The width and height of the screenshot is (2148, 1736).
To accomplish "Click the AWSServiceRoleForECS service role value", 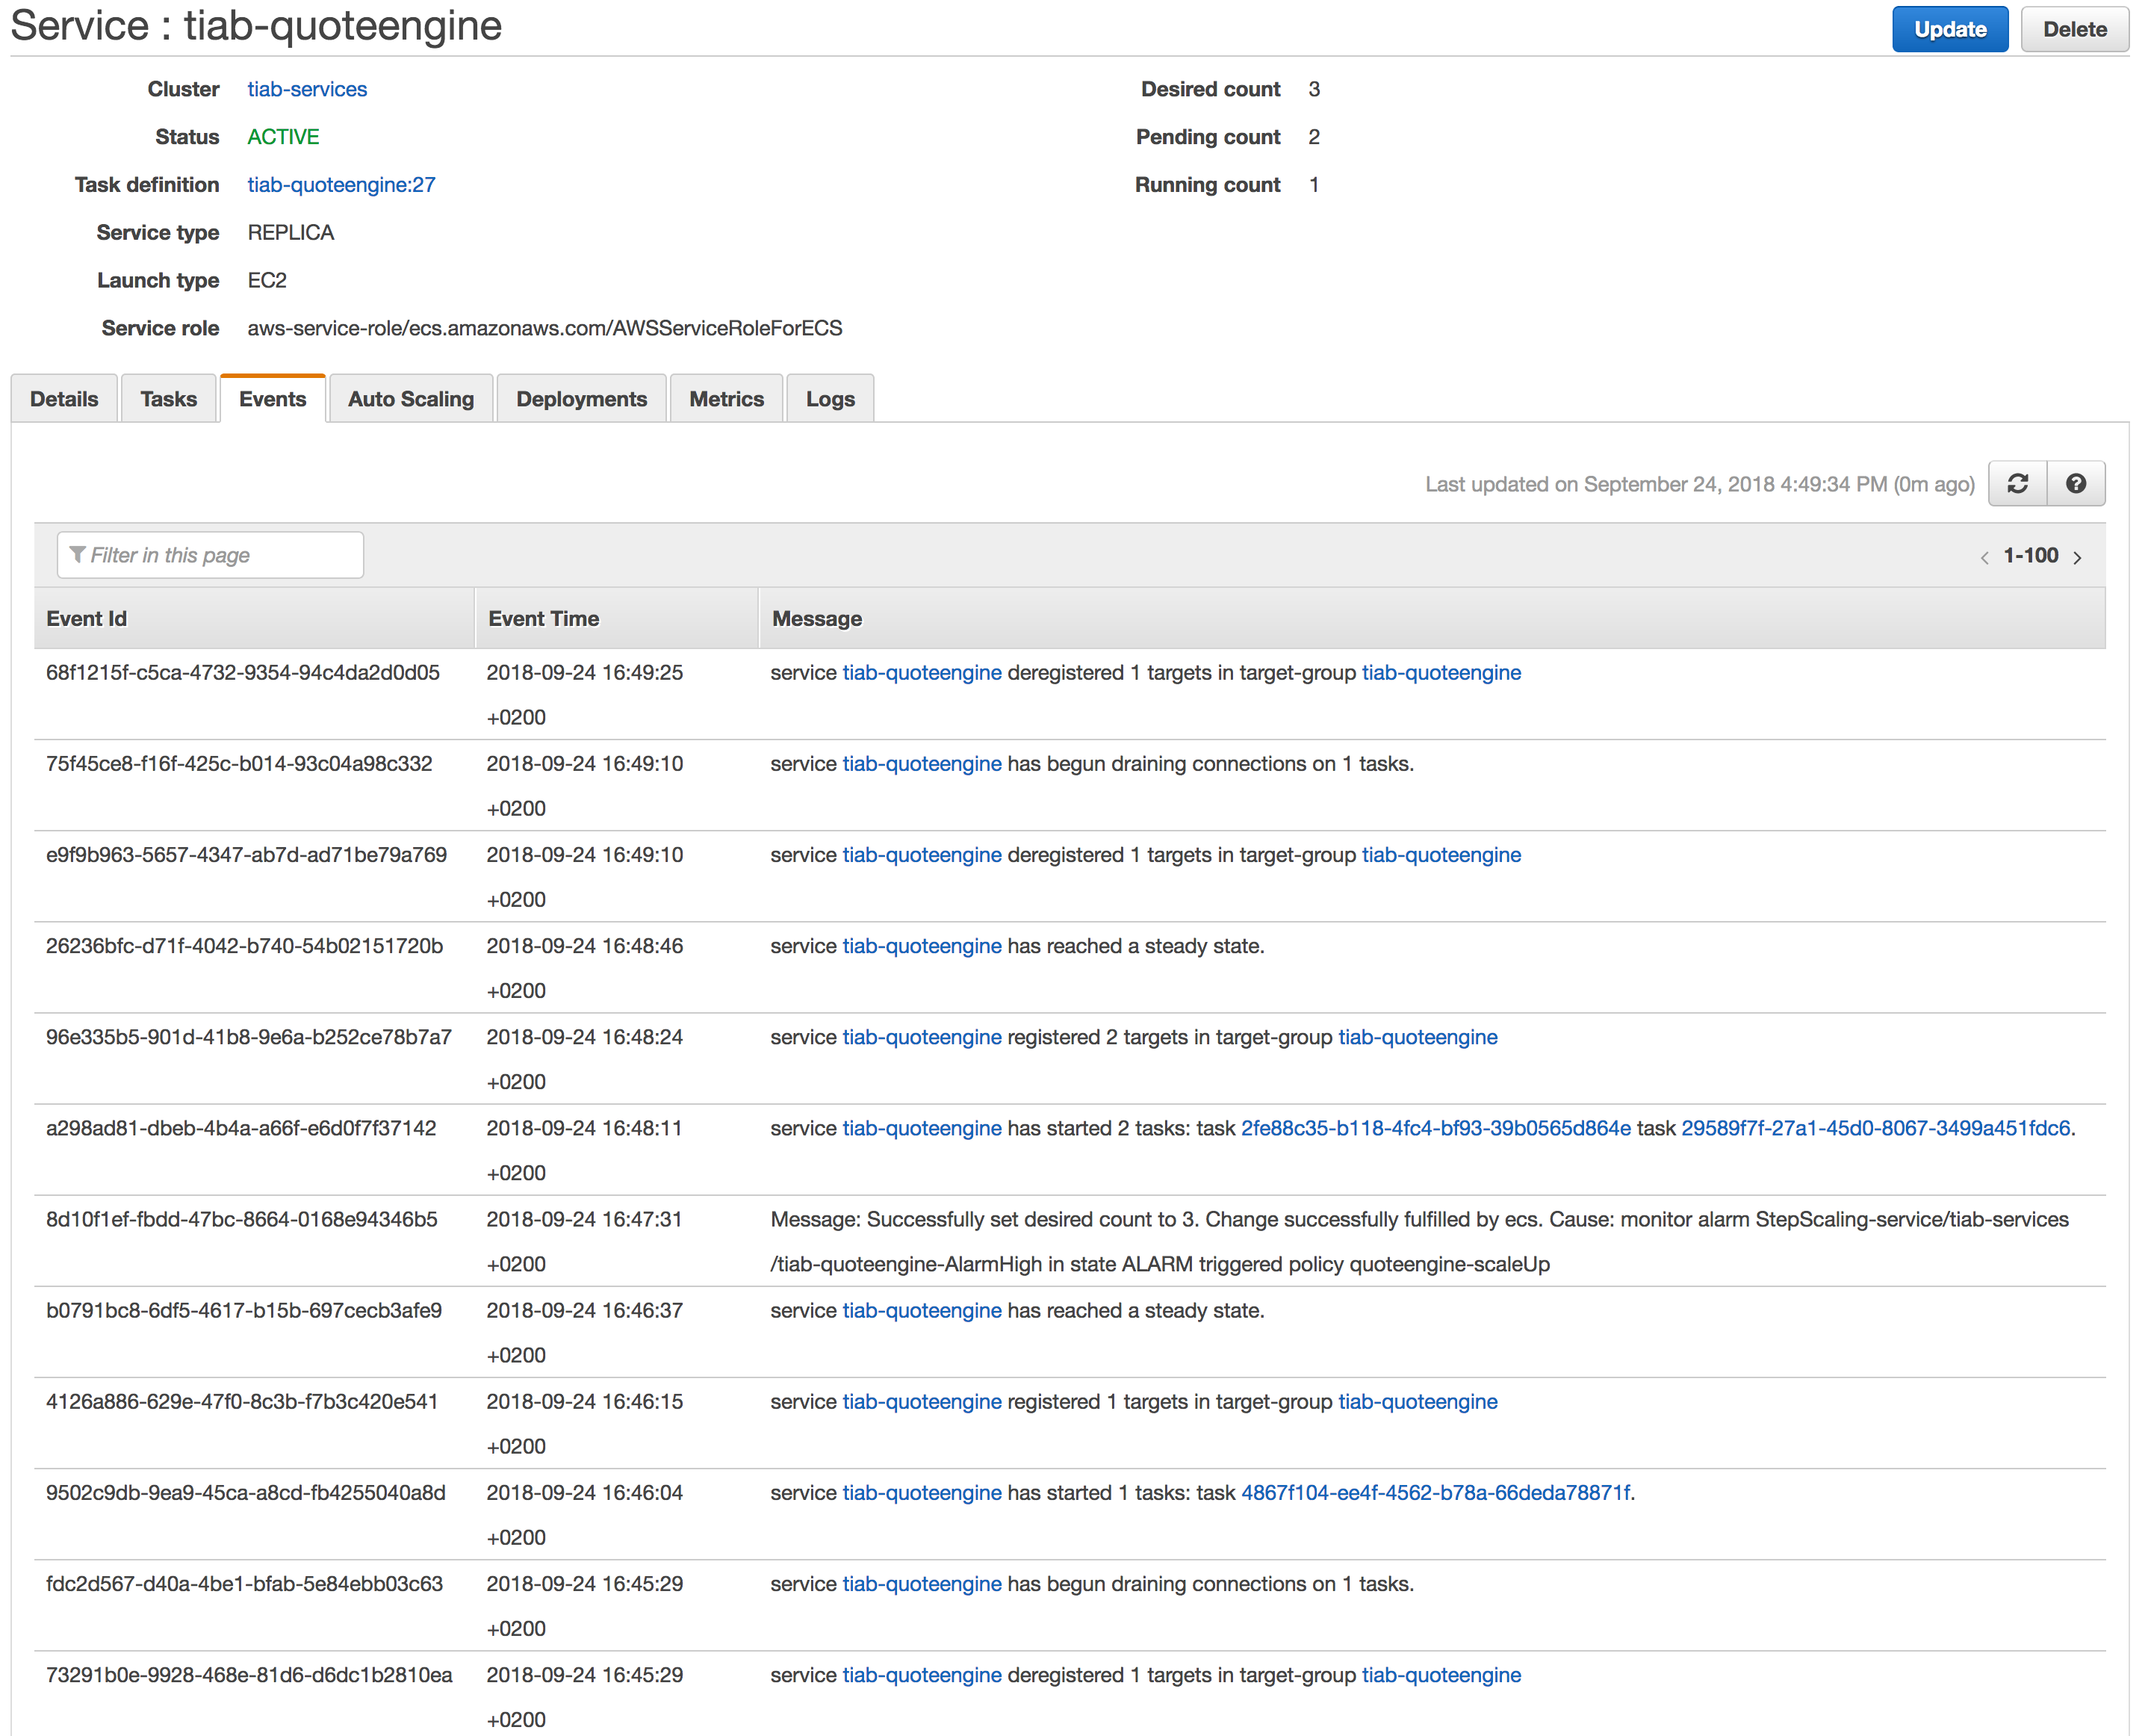I will [x=545, y=328].
